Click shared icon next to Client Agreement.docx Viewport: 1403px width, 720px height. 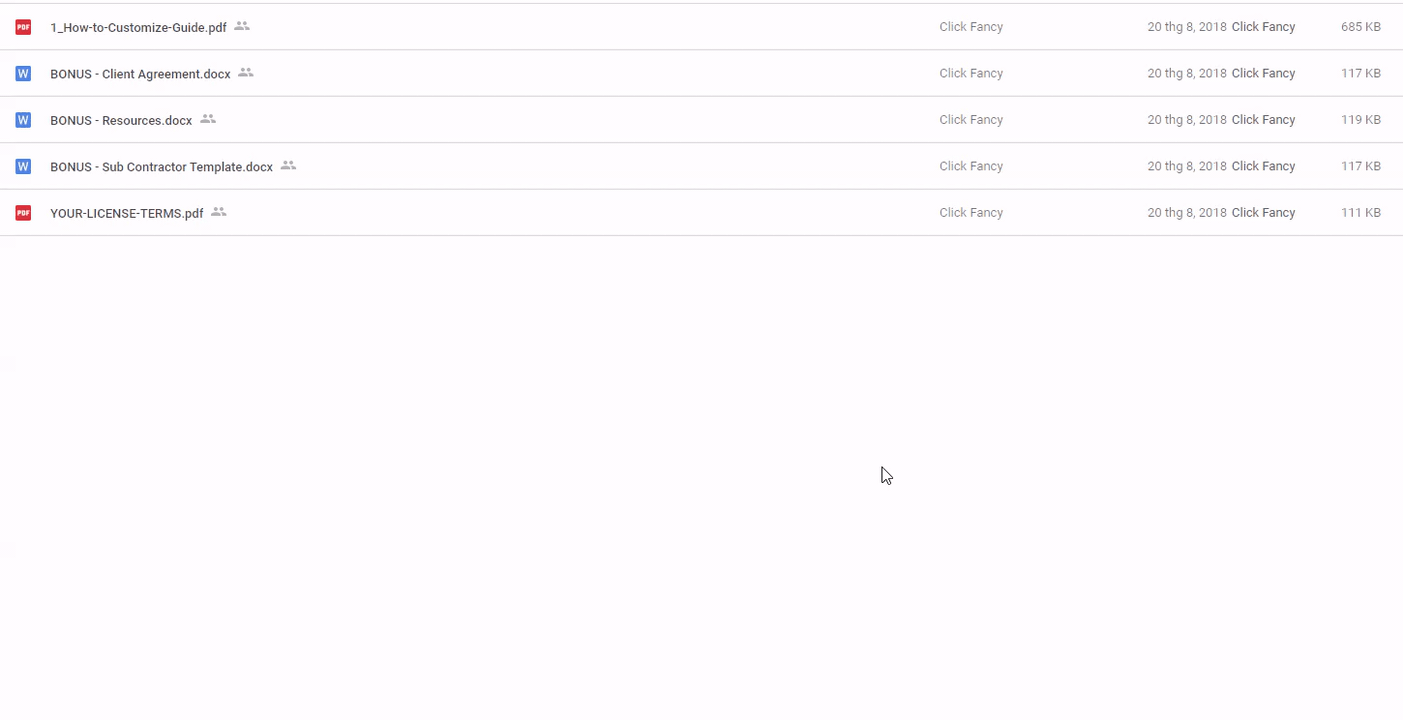point(246,73)
